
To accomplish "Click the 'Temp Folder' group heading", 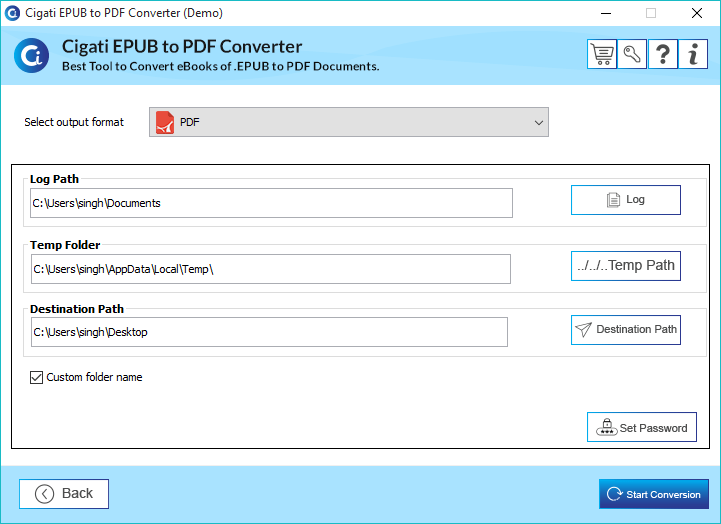I will click(x=65, y=245).
